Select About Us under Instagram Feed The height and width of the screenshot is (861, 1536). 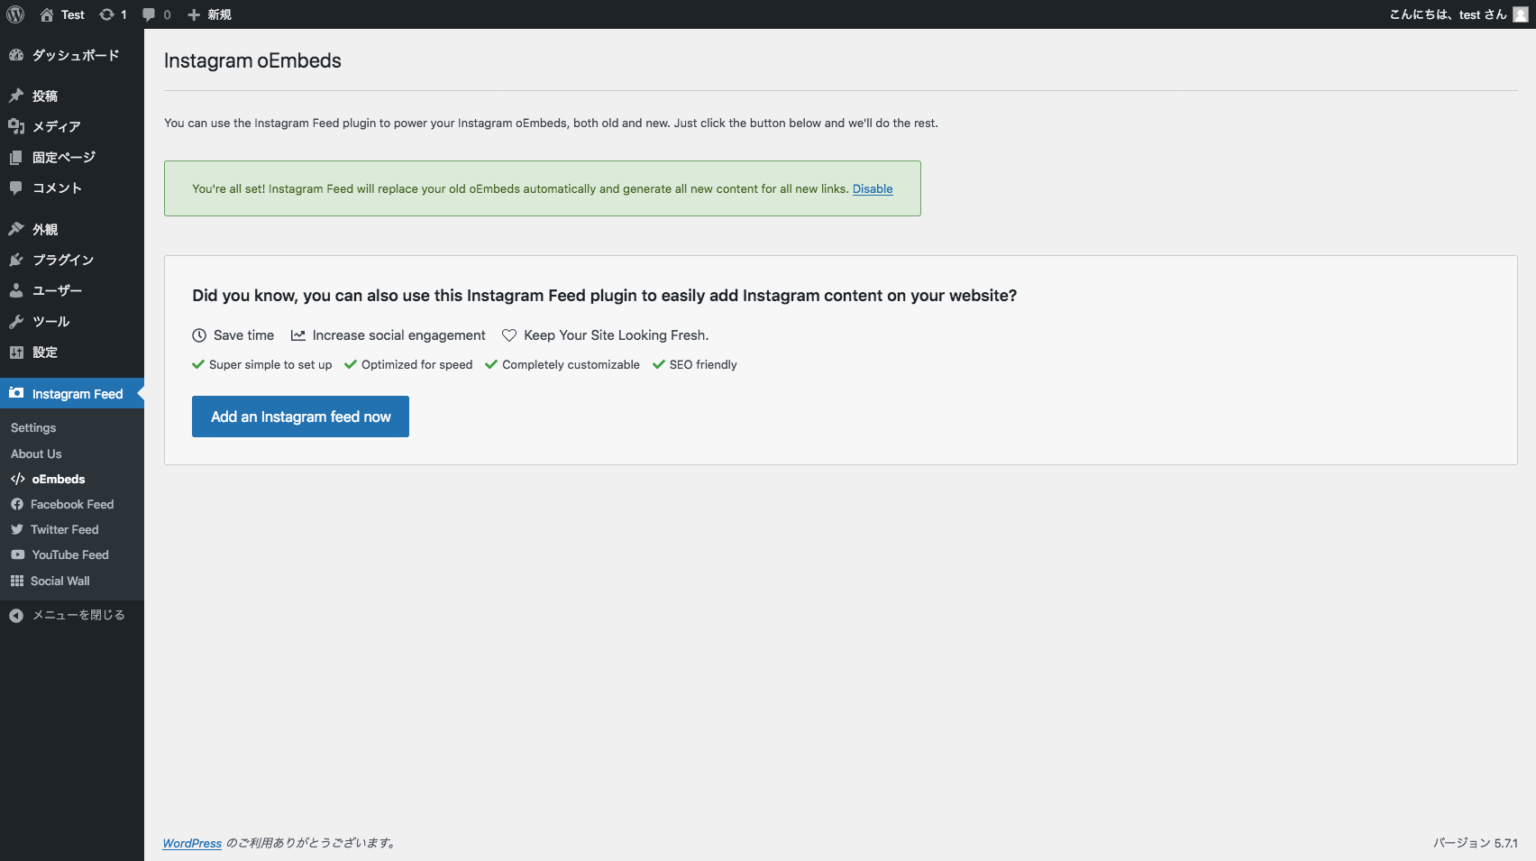click(36, 453)
